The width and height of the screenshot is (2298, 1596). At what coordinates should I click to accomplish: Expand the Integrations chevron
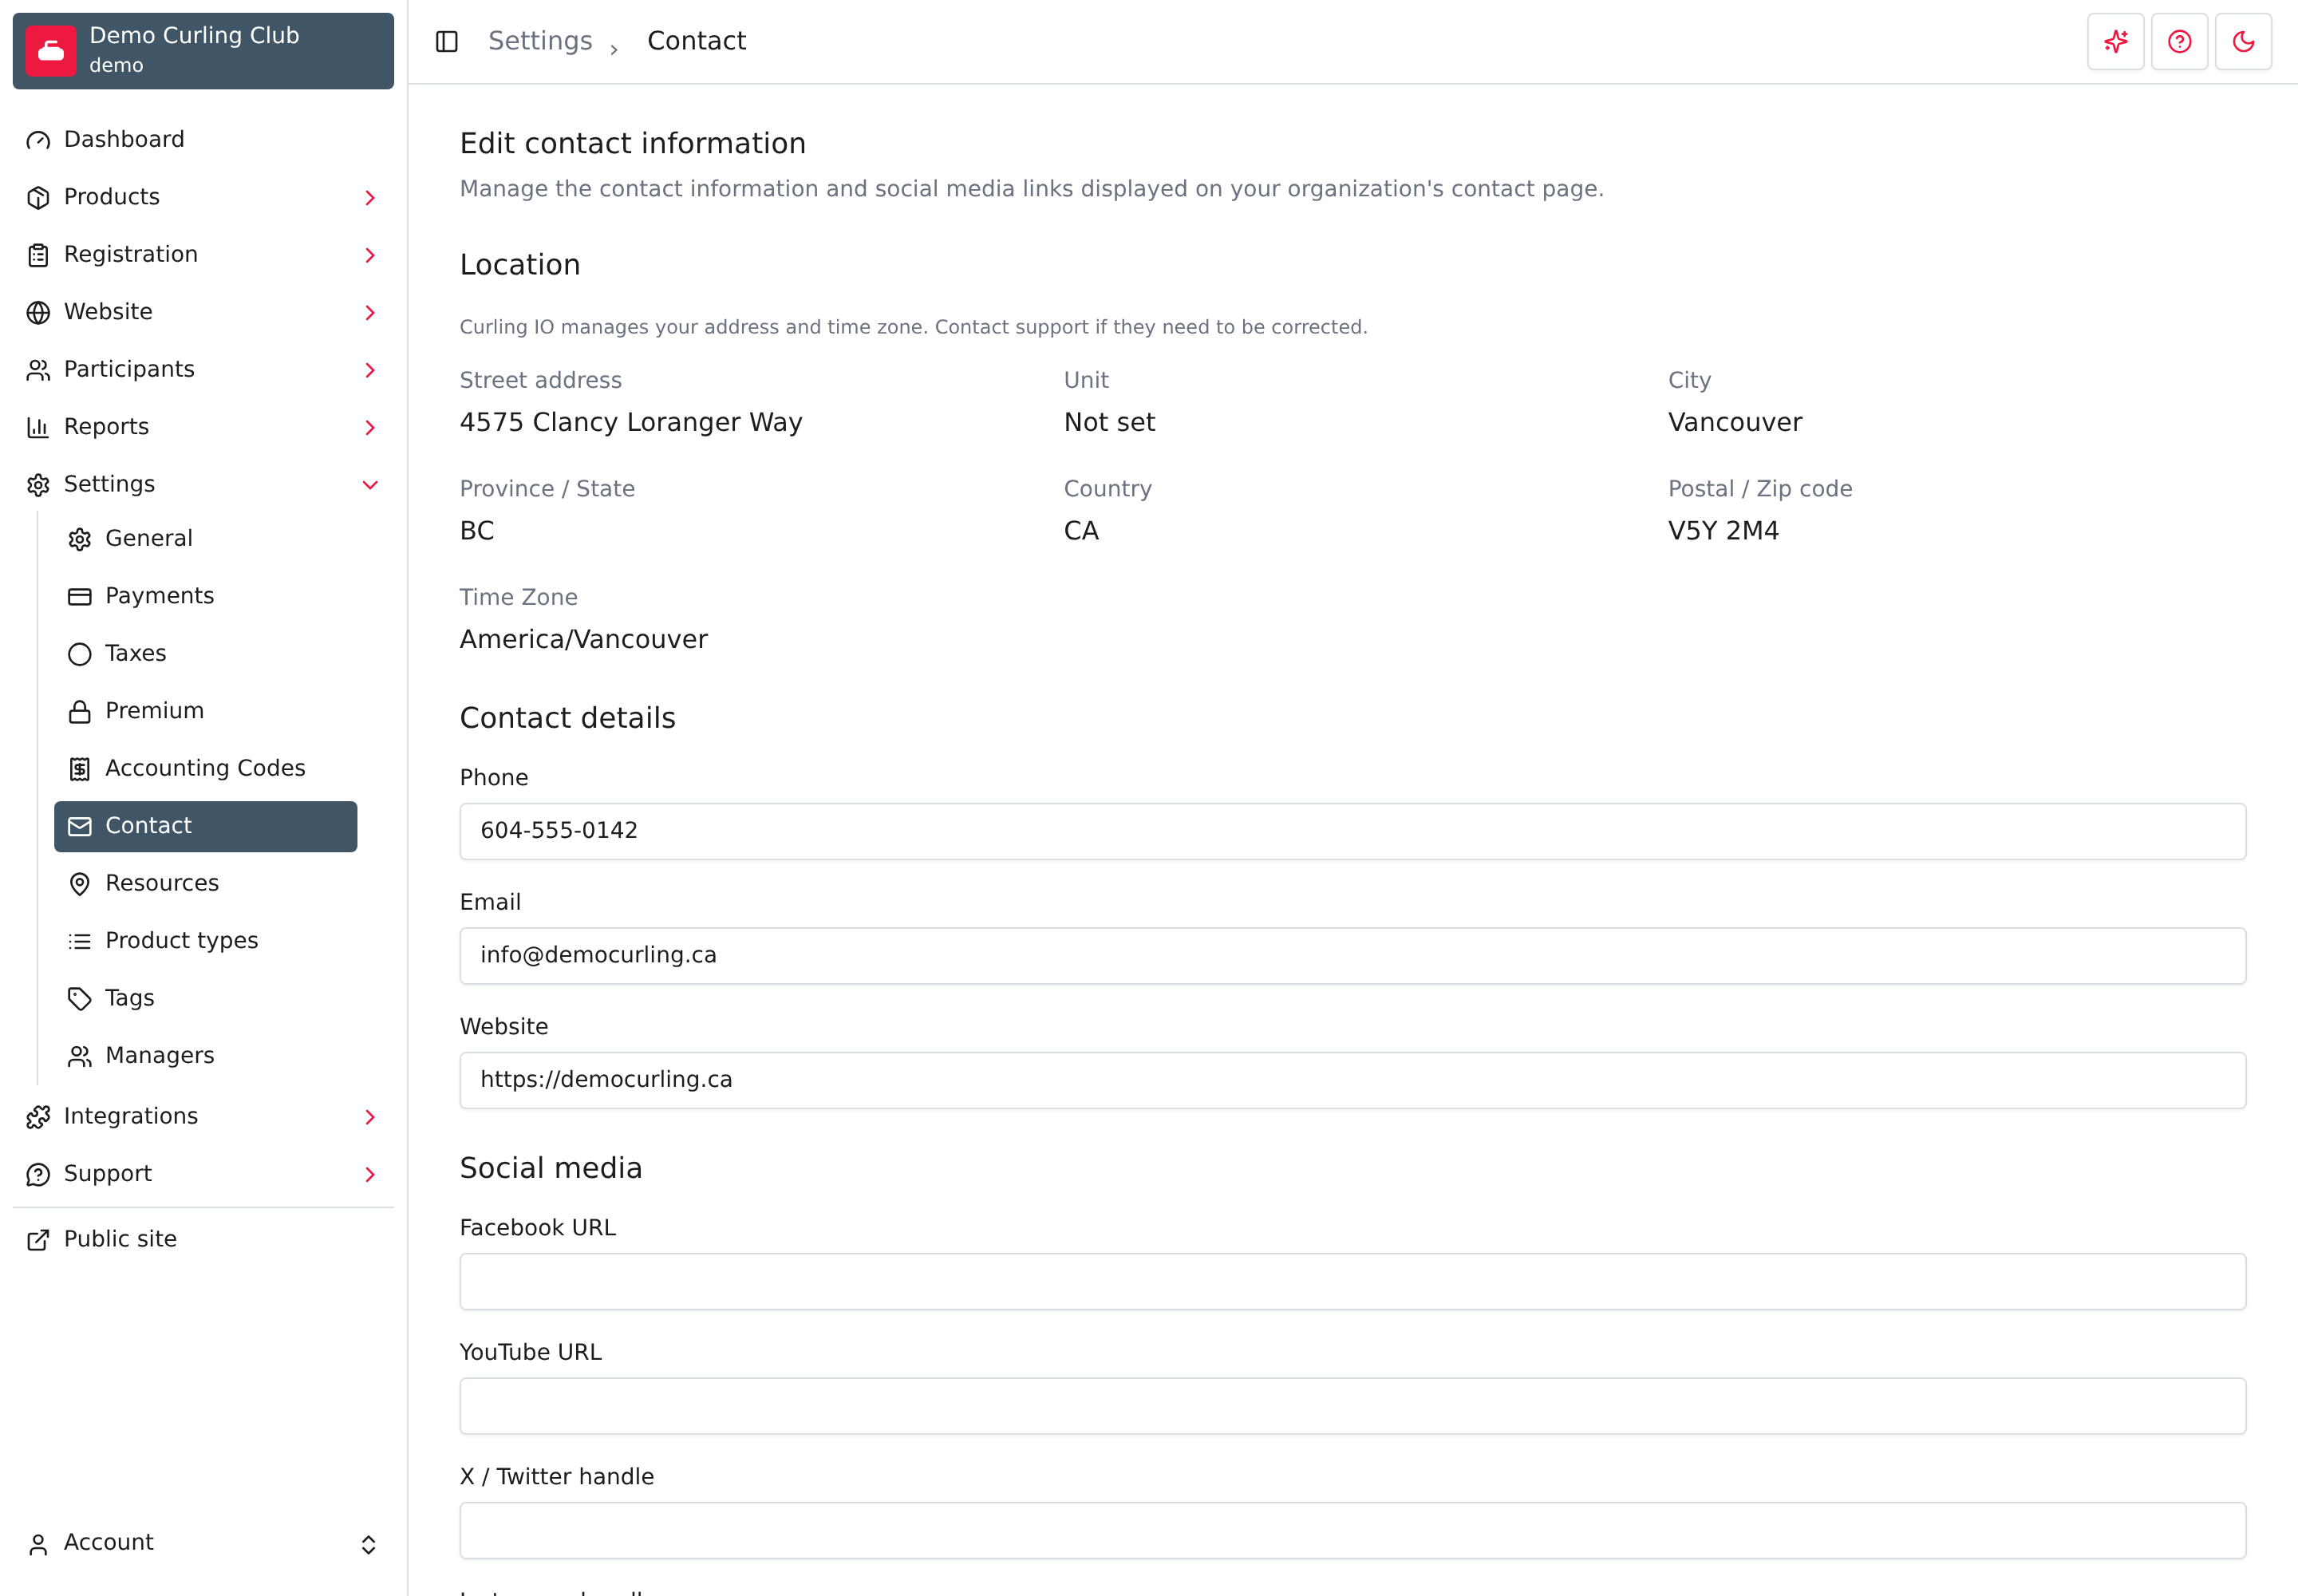tap(370, 1117)
